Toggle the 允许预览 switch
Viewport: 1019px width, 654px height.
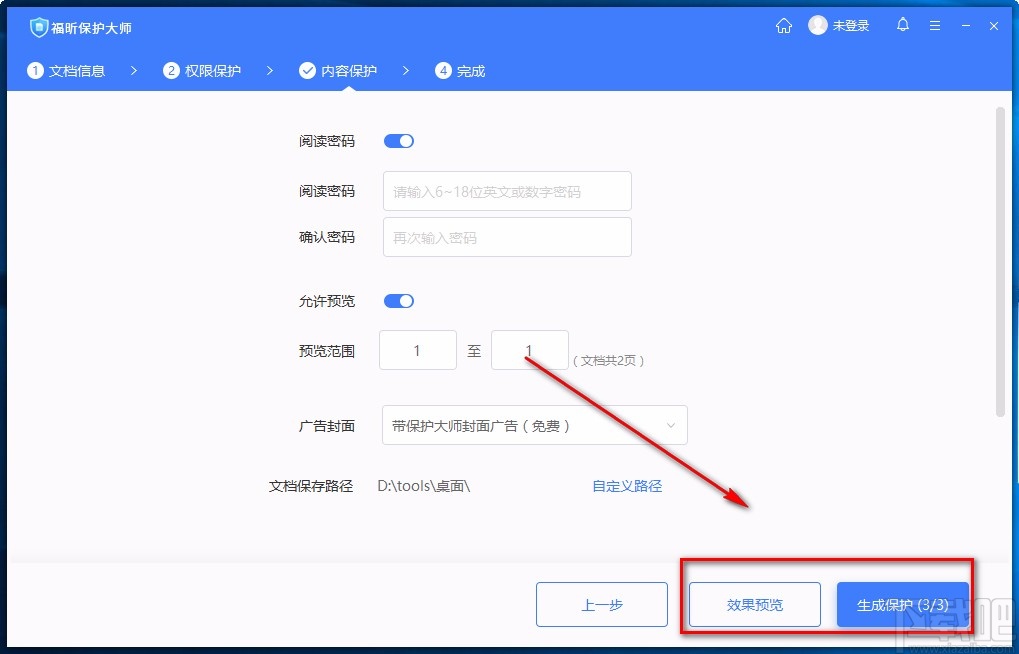click(398, 301)
